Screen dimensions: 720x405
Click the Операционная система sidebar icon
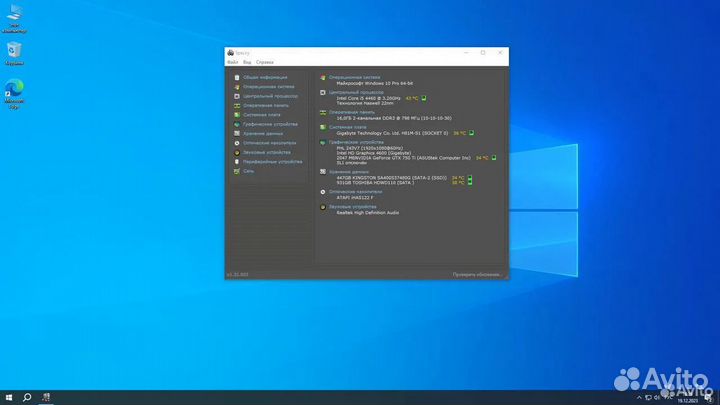[x=237, y=86]
